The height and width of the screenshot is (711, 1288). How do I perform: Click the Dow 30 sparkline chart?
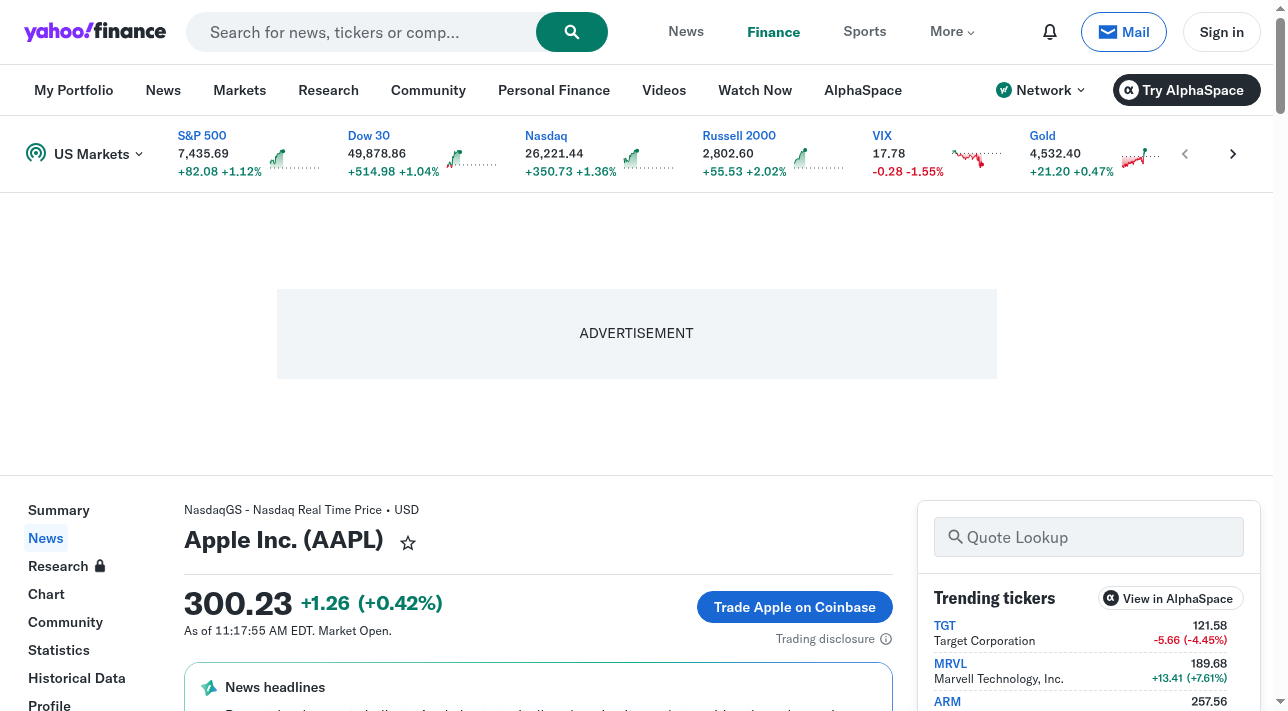(472, 158)
